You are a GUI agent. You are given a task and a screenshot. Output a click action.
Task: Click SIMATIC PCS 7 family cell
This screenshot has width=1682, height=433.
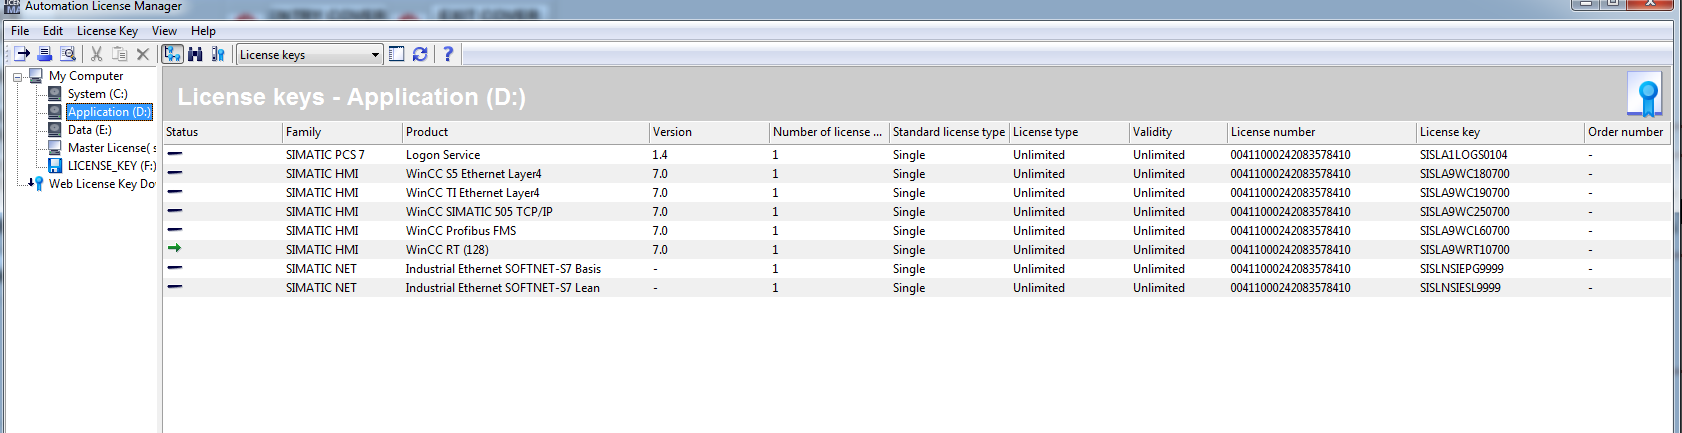click(325, 154)
